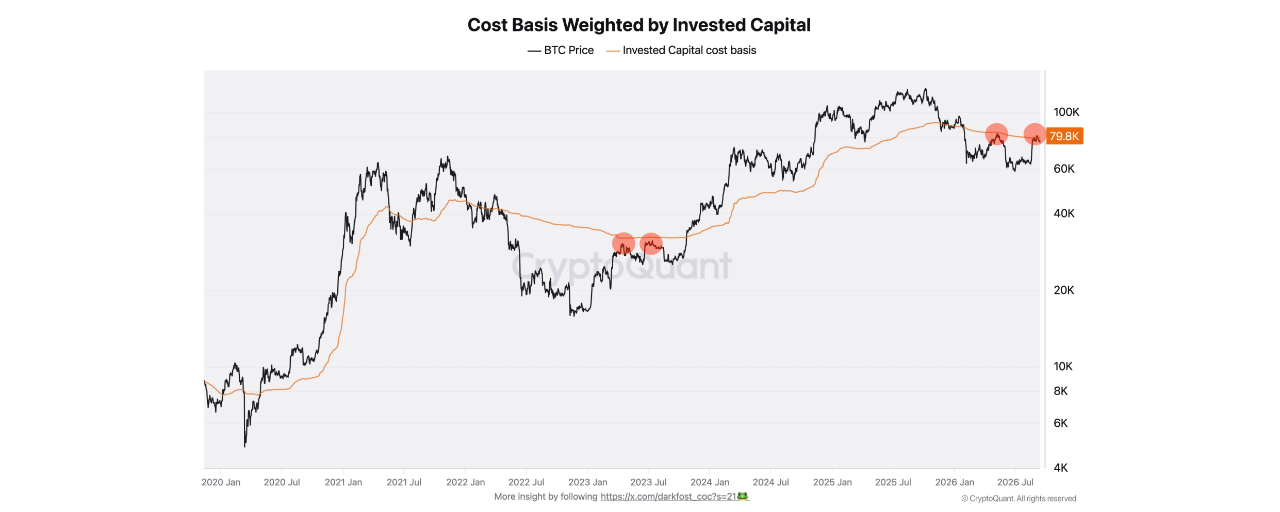Click the 4K y-axis label
The height and width of the screenshot is (512, 1280).
(x=1062, y=467)
